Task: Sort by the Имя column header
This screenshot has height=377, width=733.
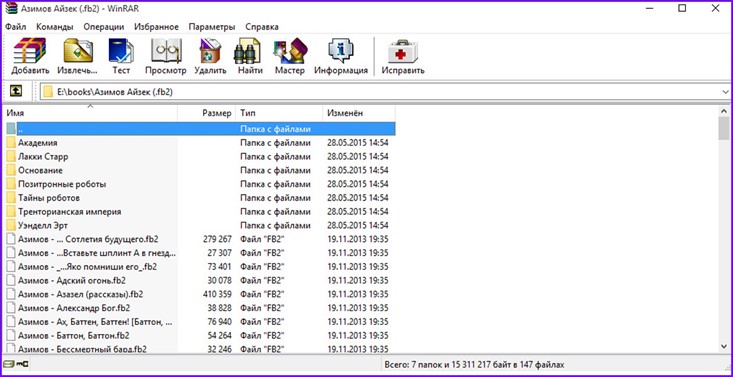Action: [x=91, y=113]
